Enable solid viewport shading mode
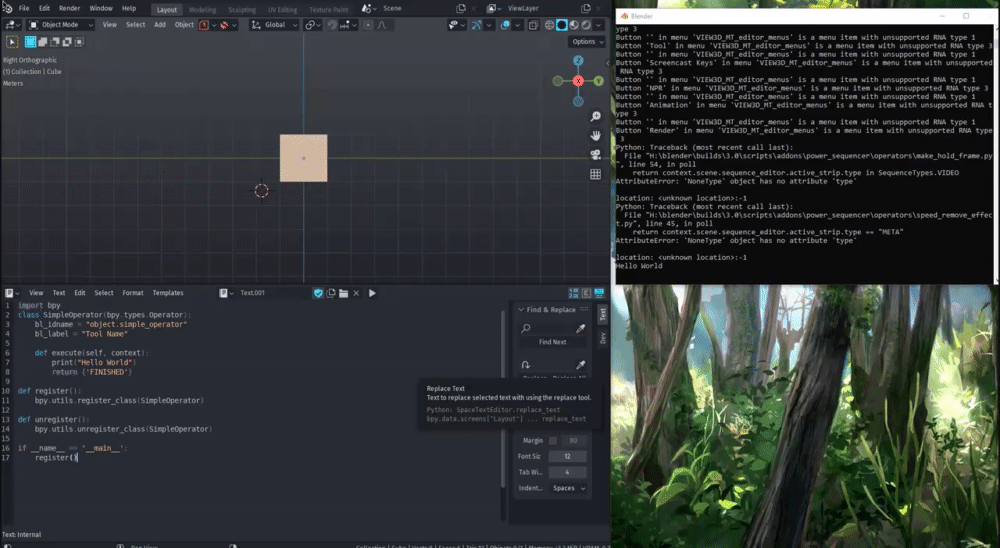The height and width of the screenshot is (548, 1000). 561,25
